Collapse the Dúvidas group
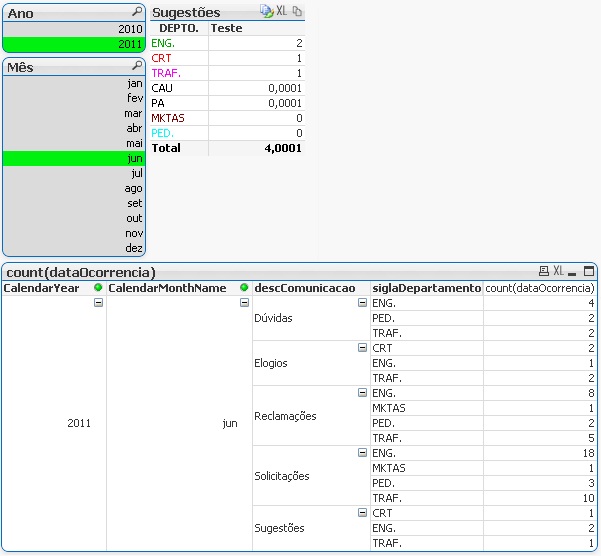 pyautogui.click(x=362, y=303)
